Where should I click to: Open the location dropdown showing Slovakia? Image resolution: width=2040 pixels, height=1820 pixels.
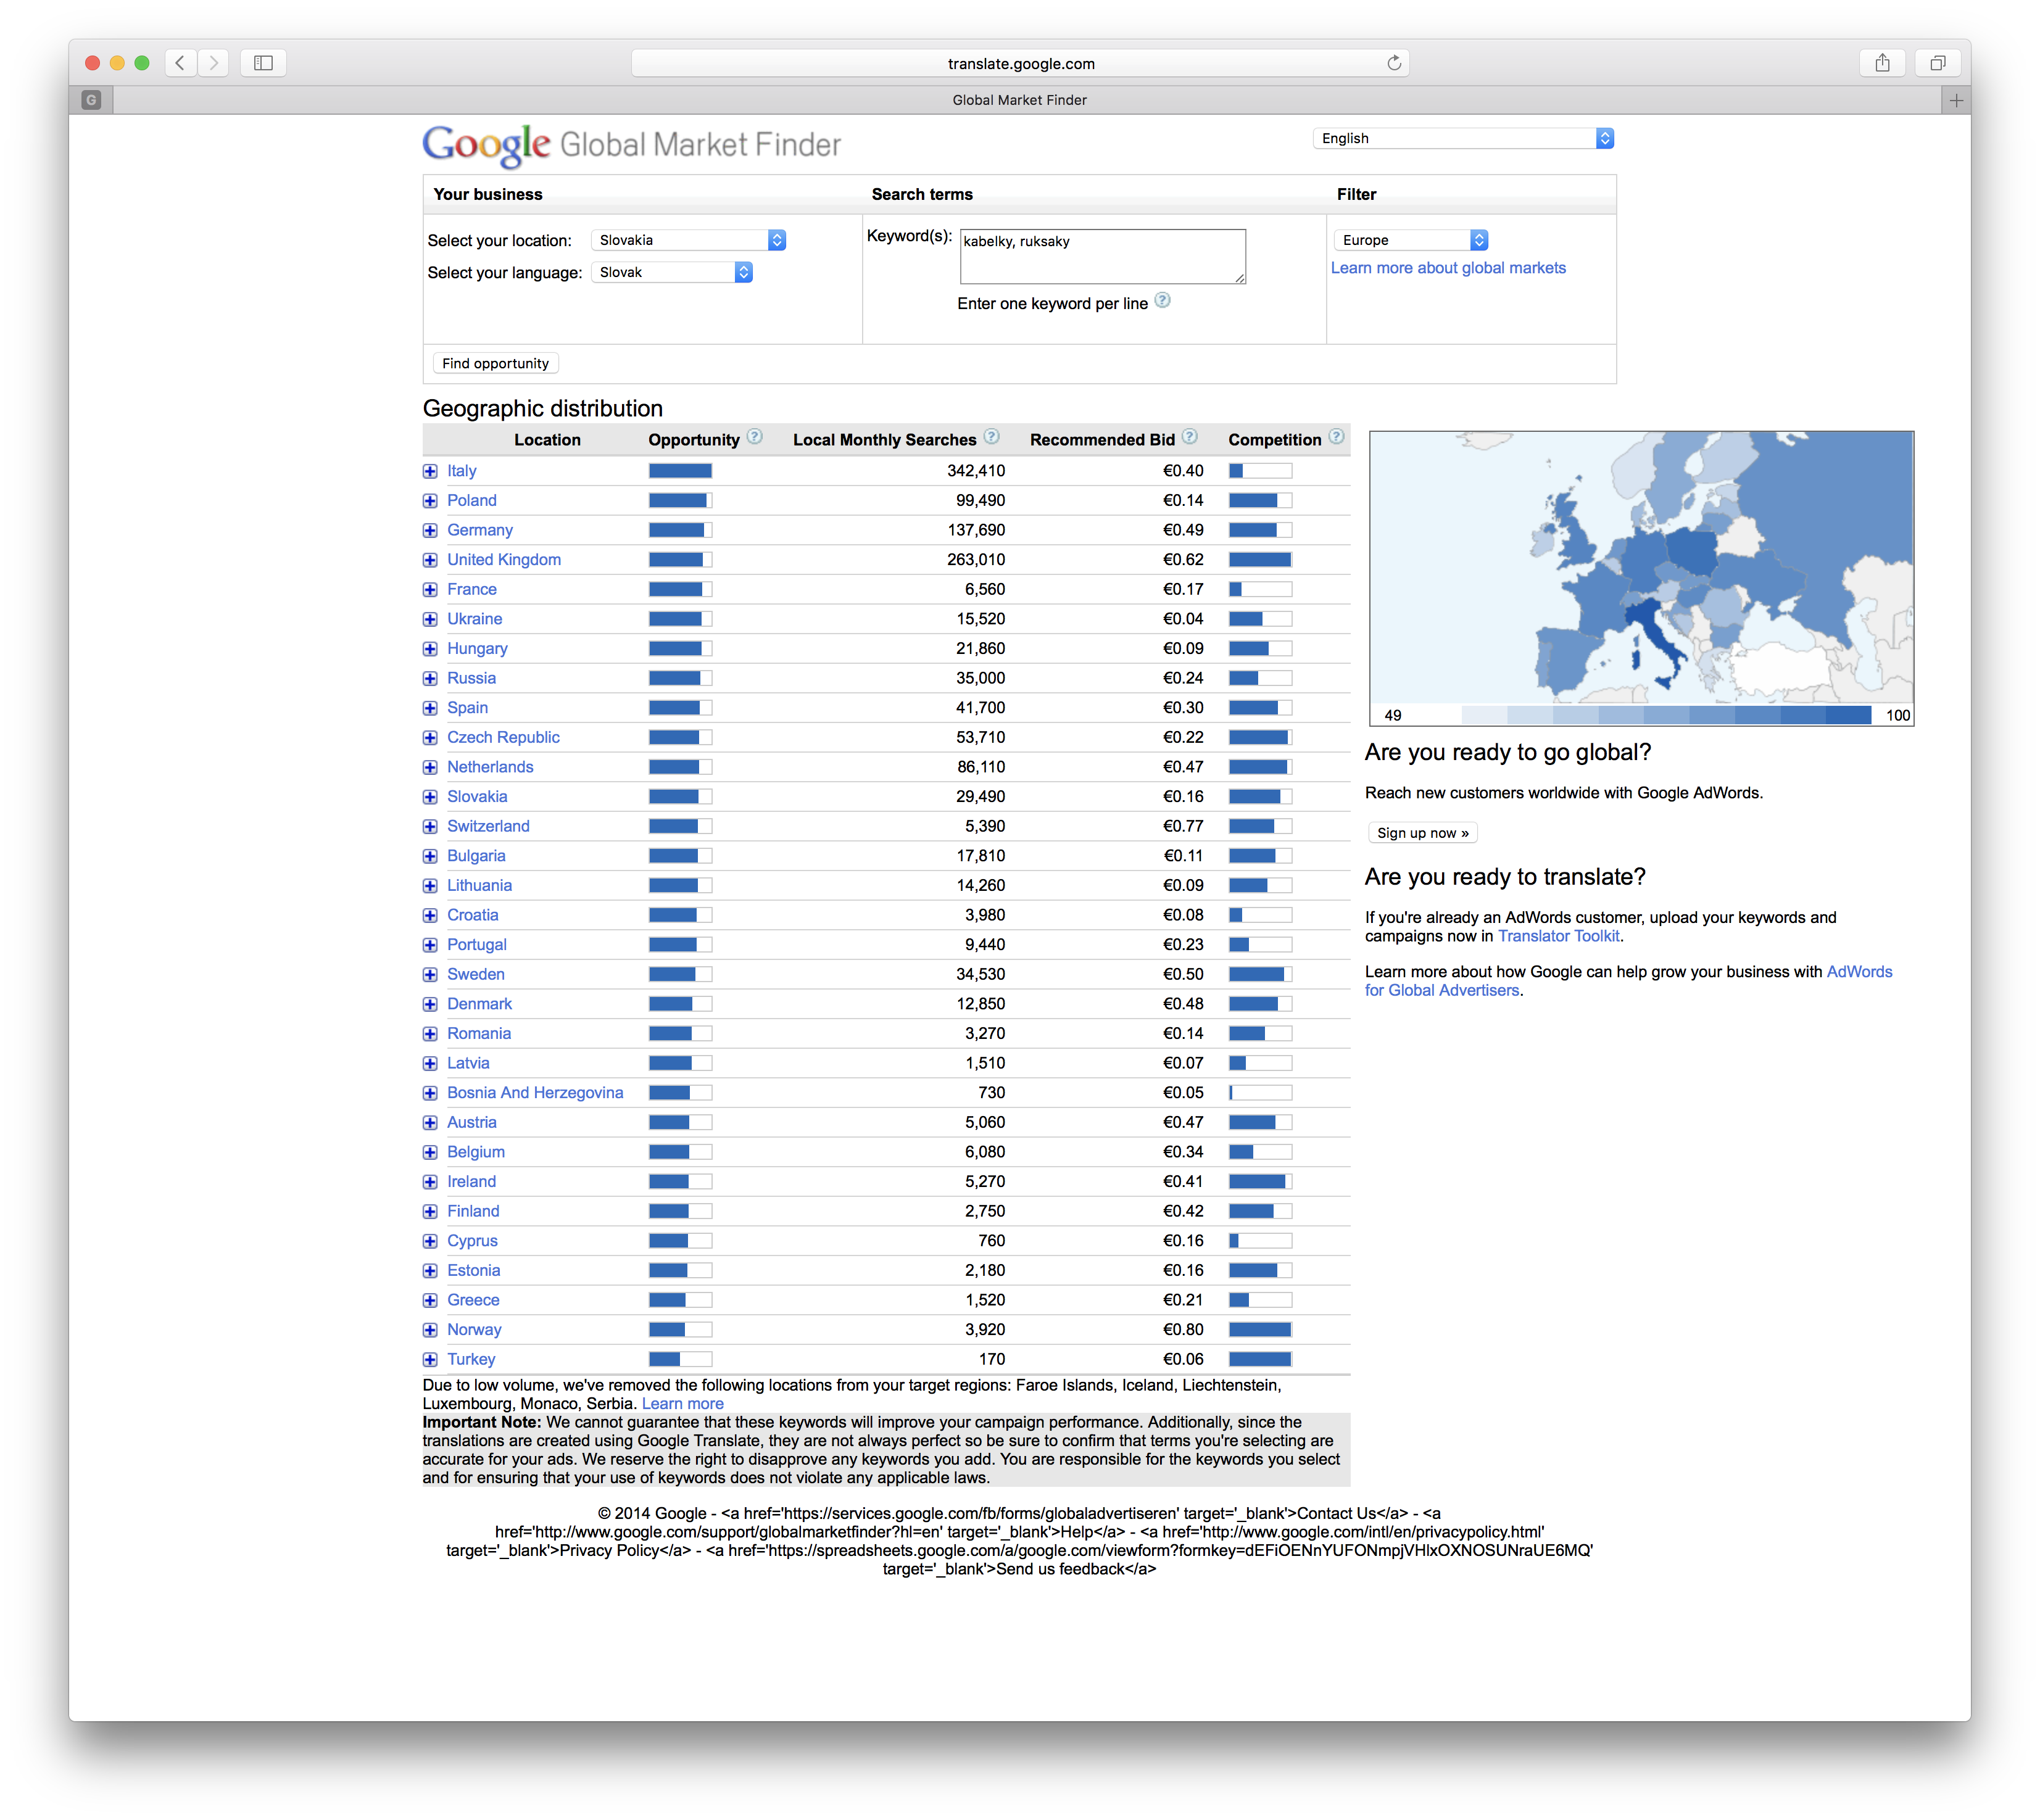(688, 240)
